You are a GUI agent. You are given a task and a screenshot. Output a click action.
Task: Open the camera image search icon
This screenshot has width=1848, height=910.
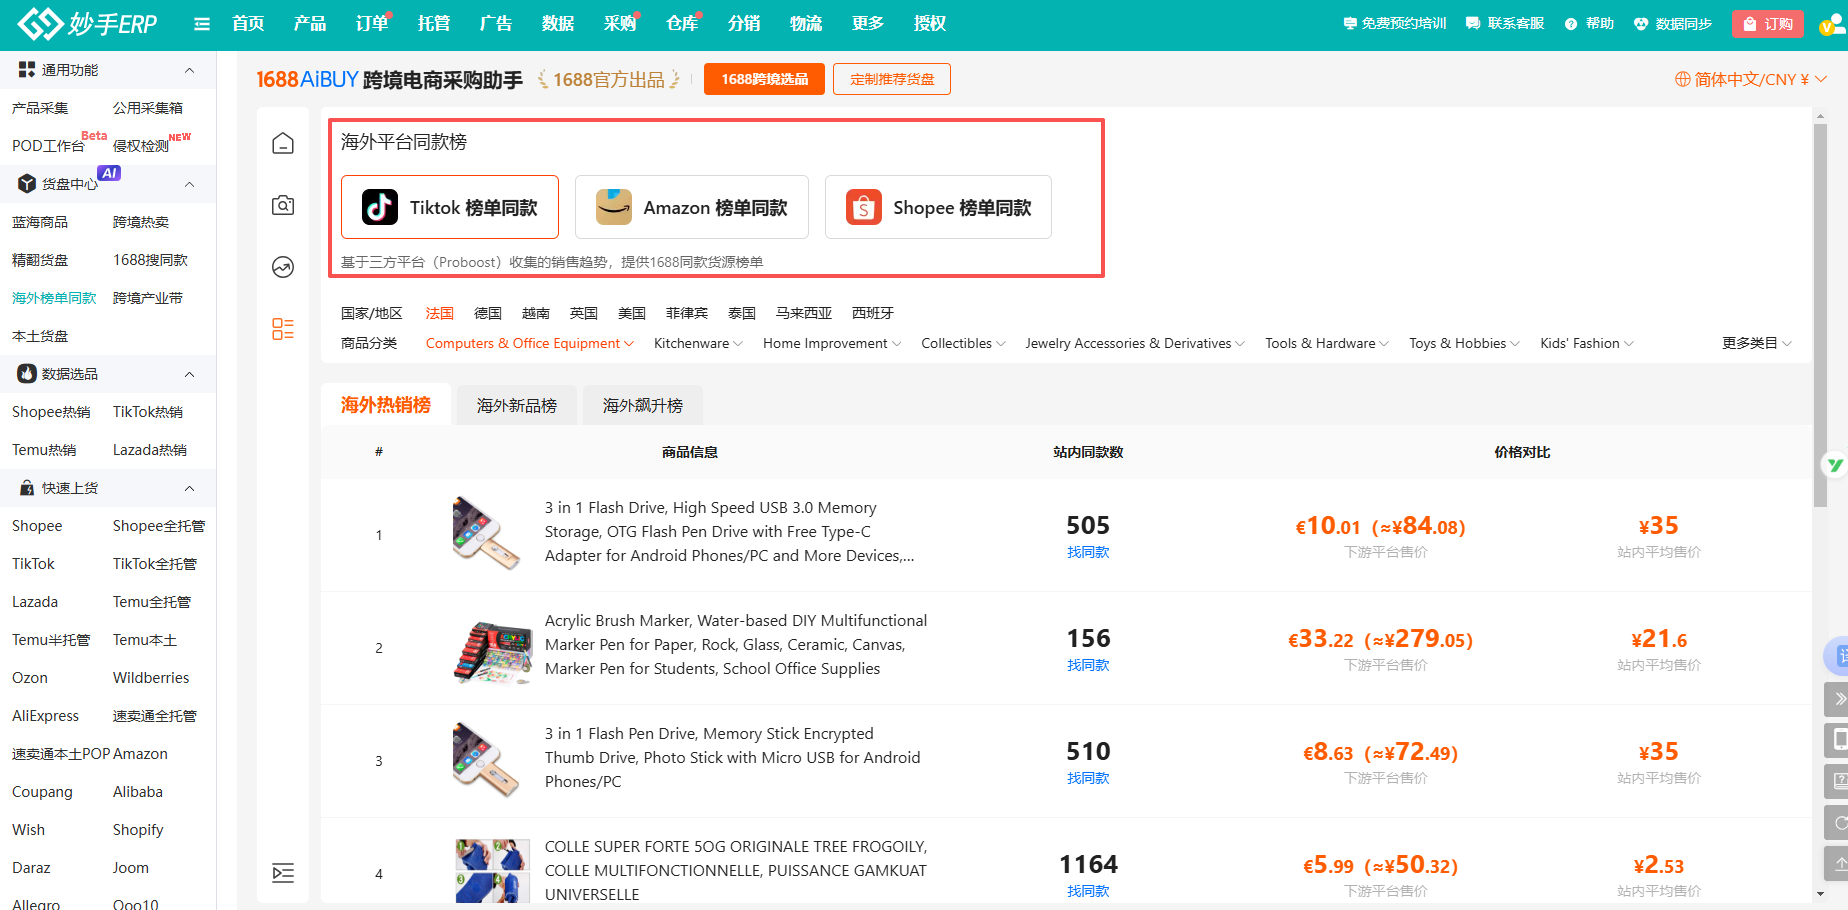pos(283,205)
